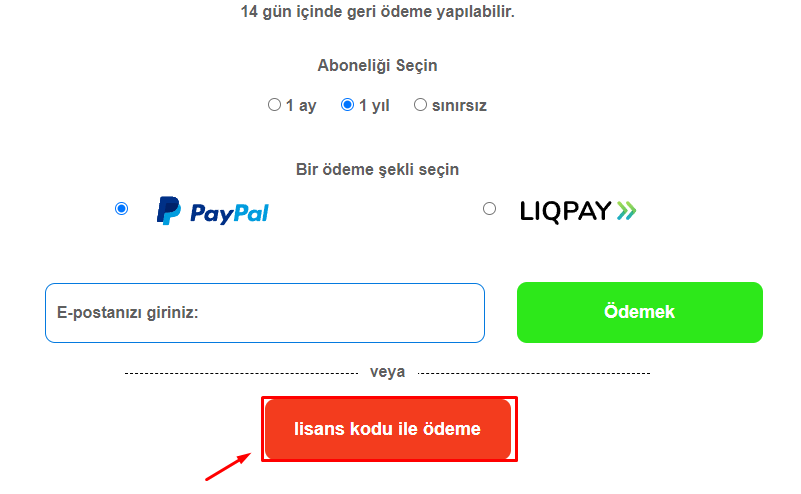This screenshot has width=801, height=494.
Task: Open lisans kodu ile ödeme option
Action: 388,429
